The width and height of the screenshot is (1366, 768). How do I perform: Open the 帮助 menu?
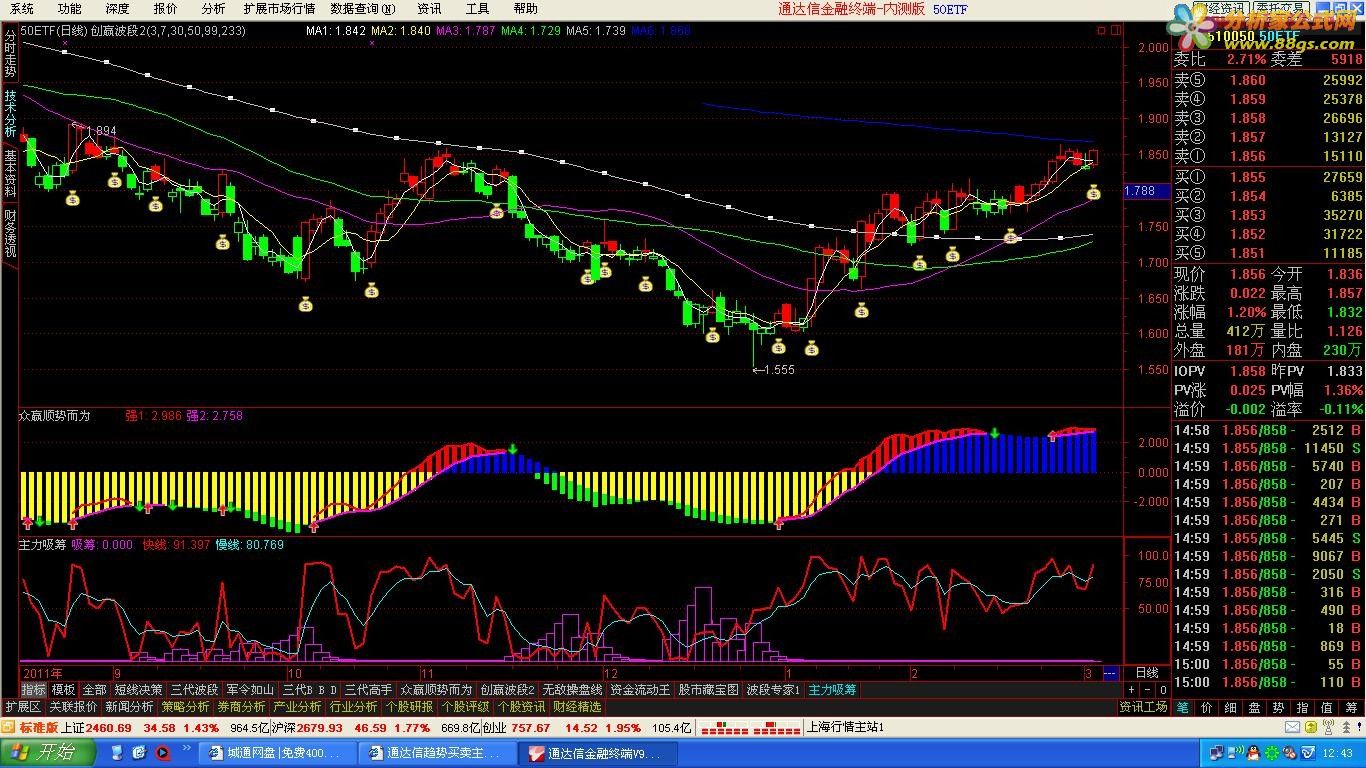525,9
